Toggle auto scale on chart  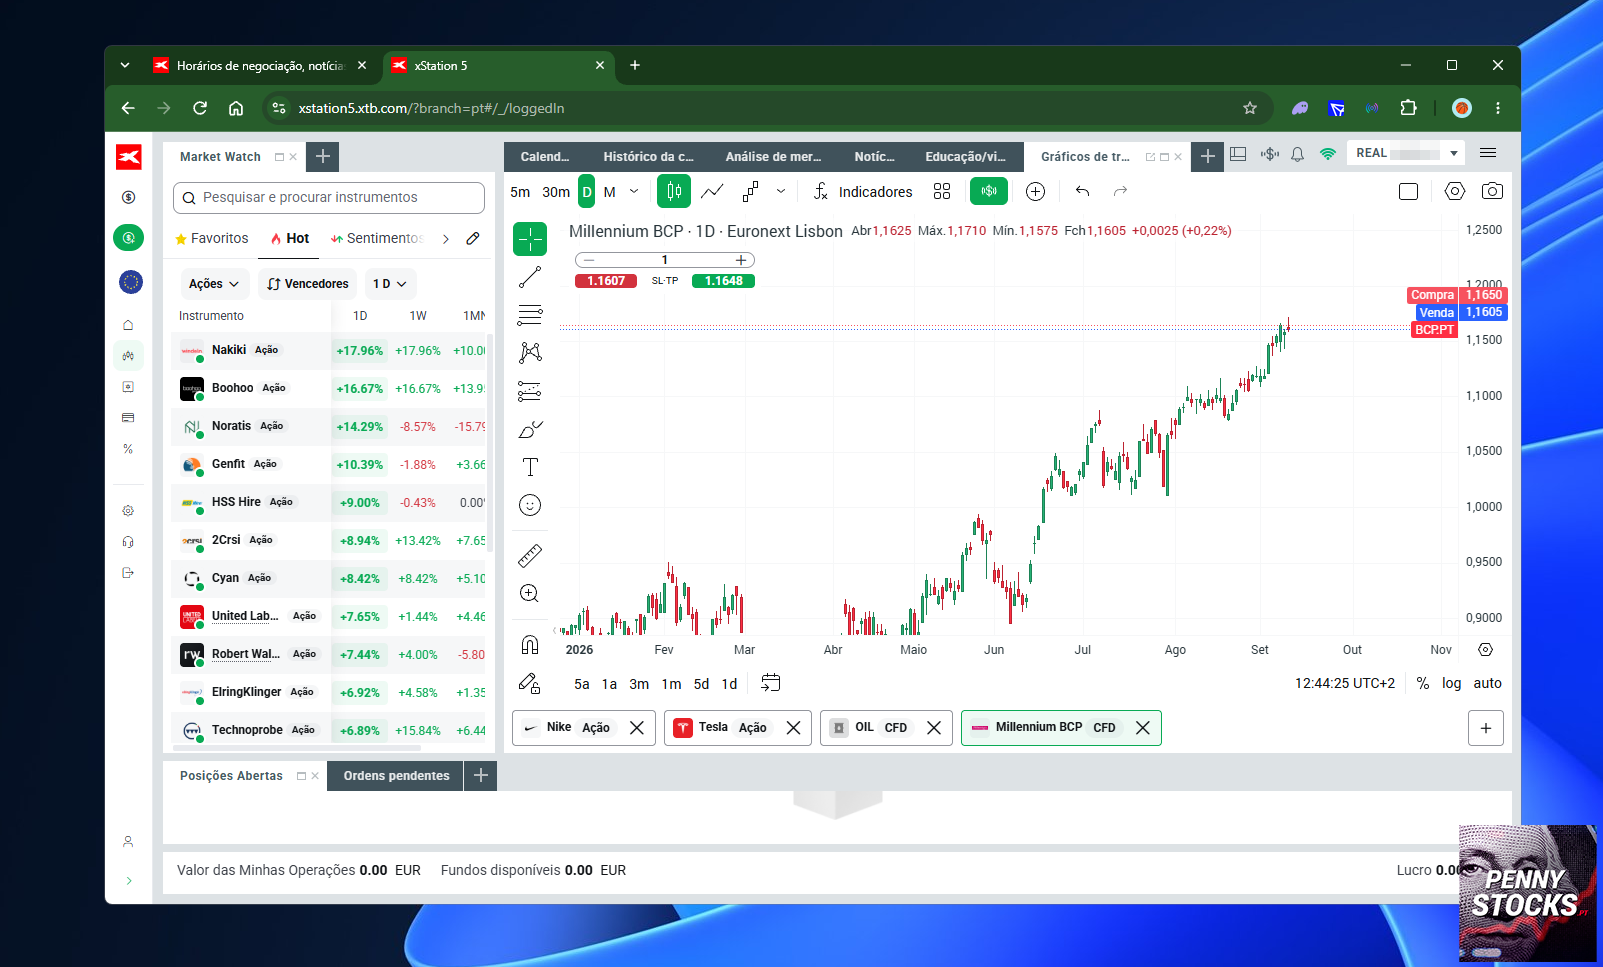coord(1487,683)
